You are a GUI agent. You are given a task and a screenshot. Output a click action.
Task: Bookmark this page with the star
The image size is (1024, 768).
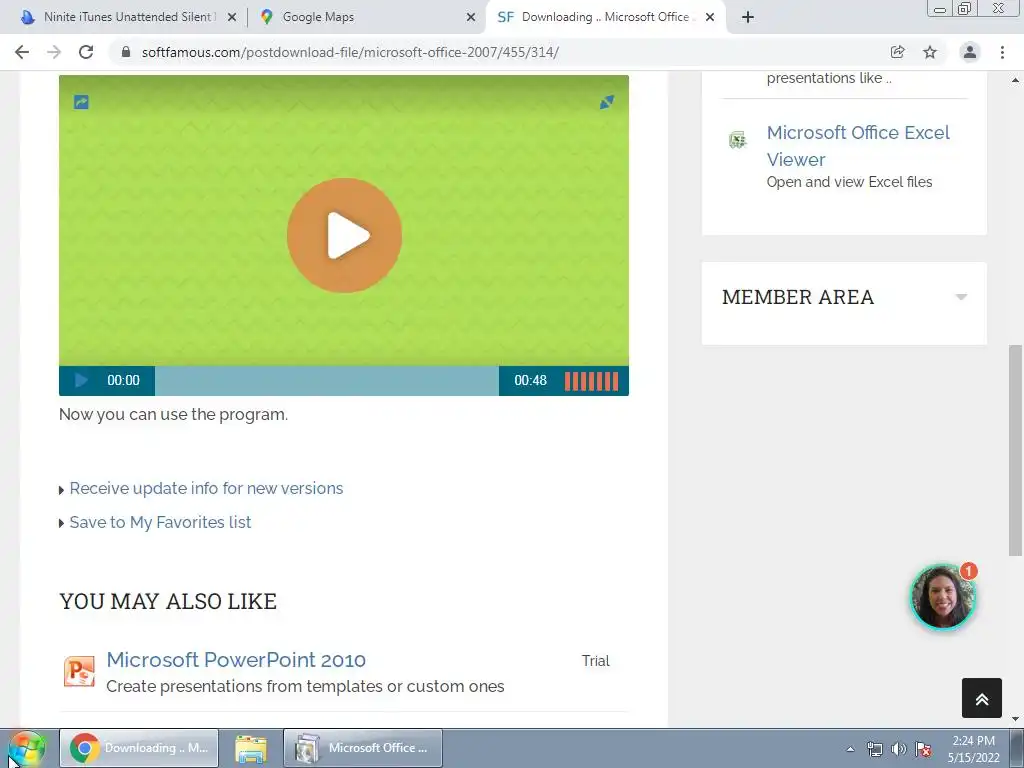930,52
